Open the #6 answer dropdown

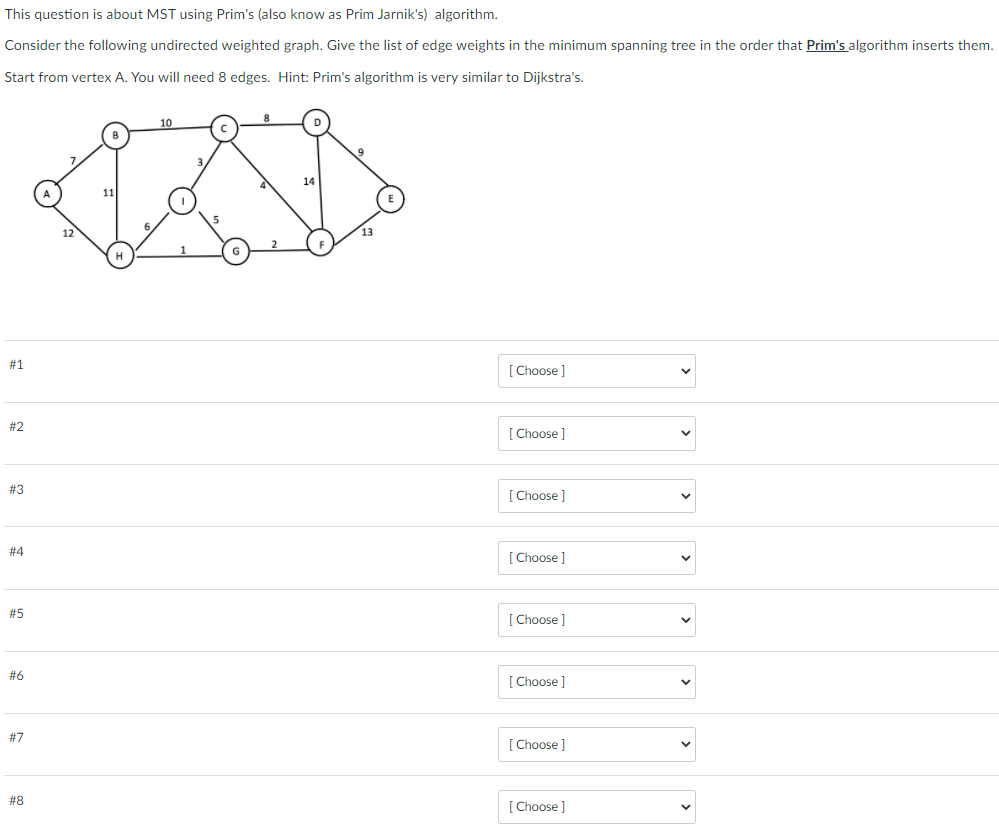[x=596, y=681]
